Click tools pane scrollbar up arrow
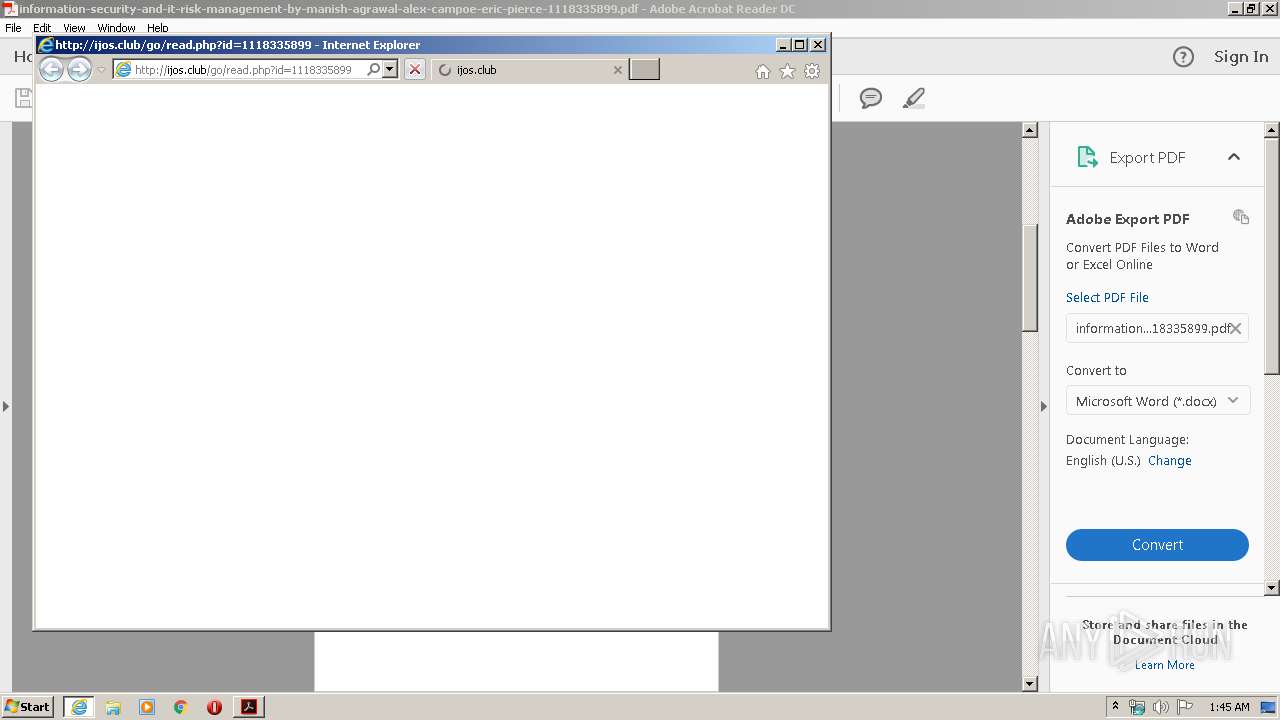The height and width of the screenshot is (720, 1280). click(x=1272, y=130)
